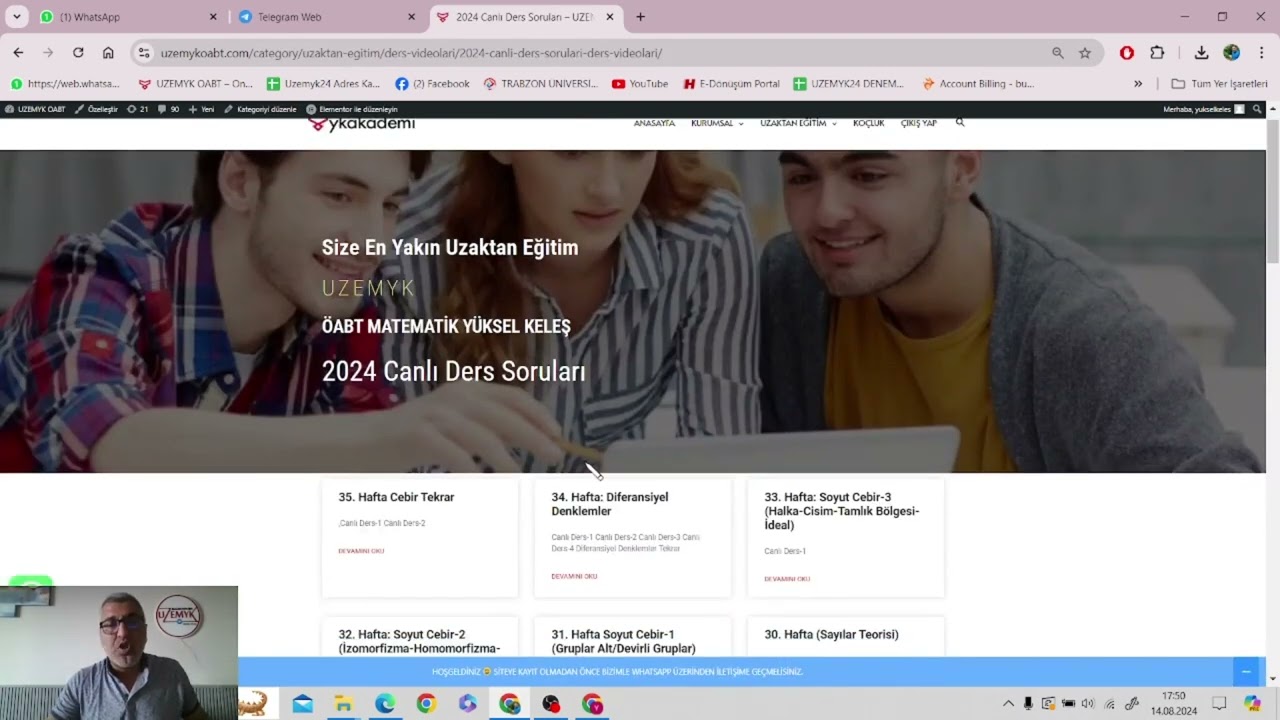Open the TRABZON UNIVERSI... bookmark
Image resolution: width=1280 pixels, height=720 pixels.
pos(540,84)
